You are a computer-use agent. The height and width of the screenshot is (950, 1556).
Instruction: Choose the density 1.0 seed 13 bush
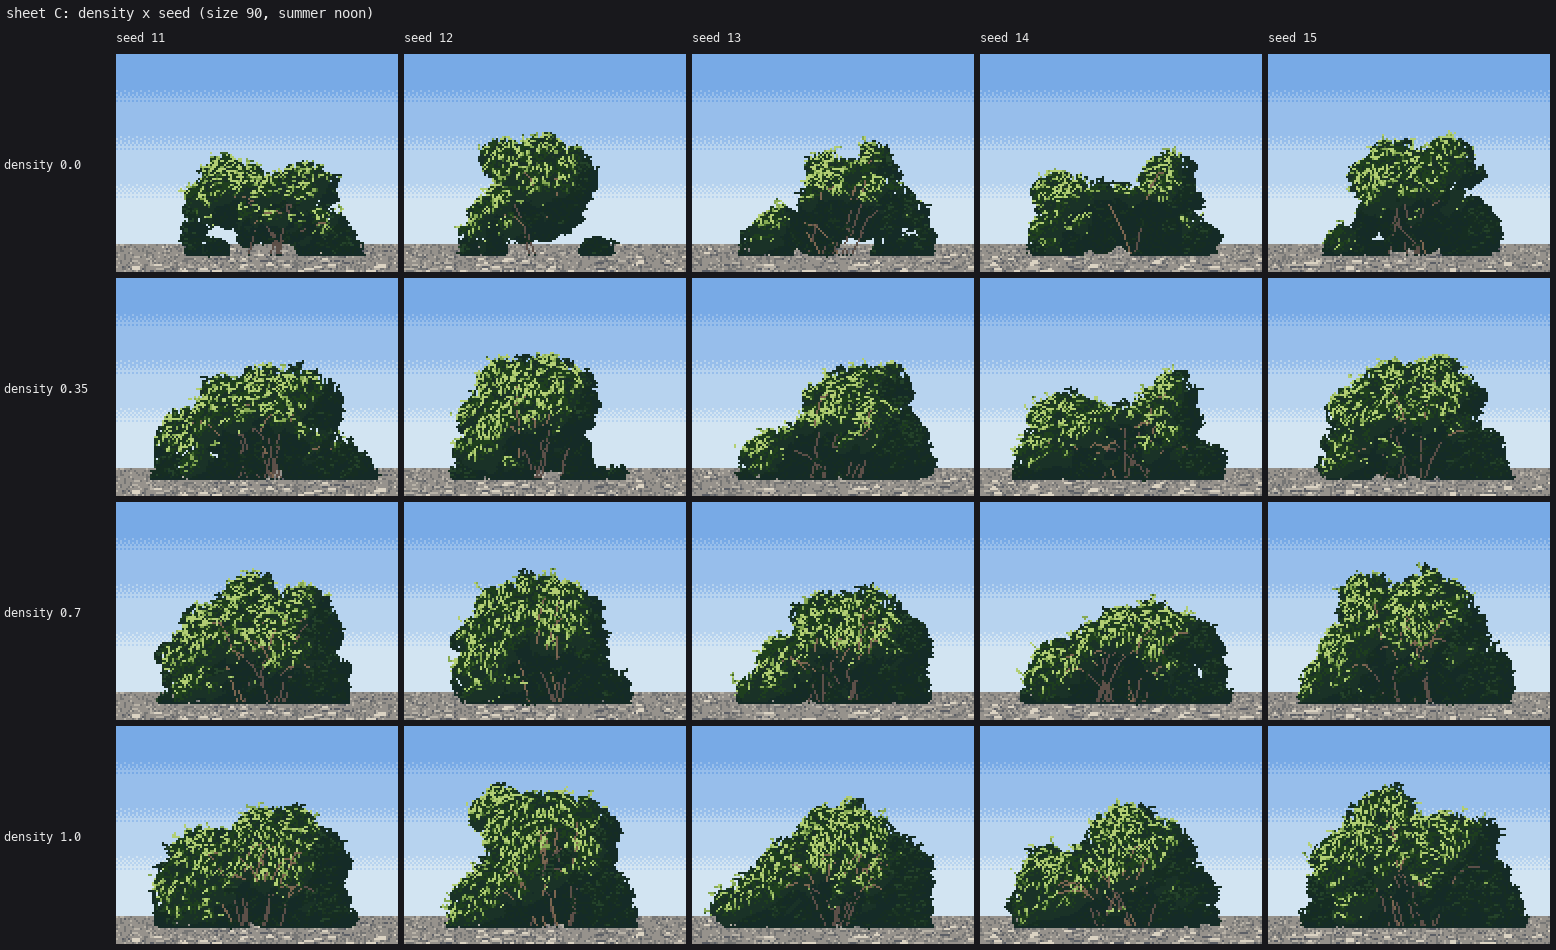click(x=833, y=835)
